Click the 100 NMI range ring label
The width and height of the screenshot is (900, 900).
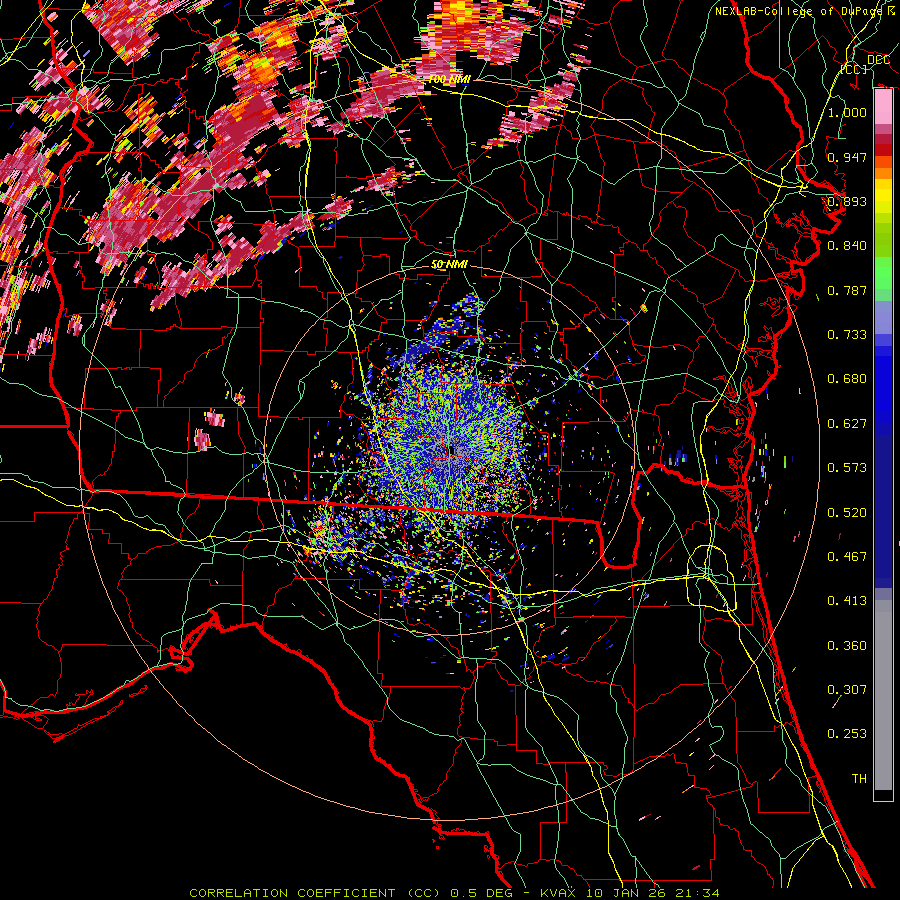click(x=449, y=79)
